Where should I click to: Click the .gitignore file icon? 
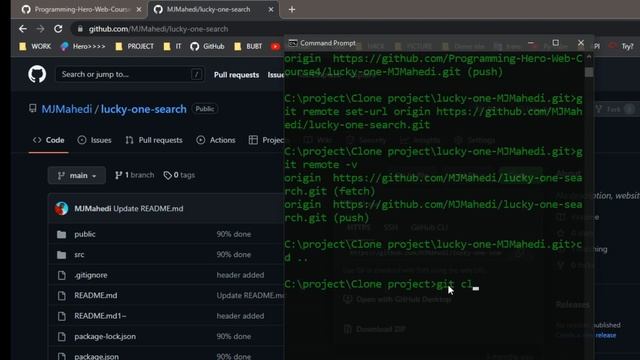click(62, 275)
